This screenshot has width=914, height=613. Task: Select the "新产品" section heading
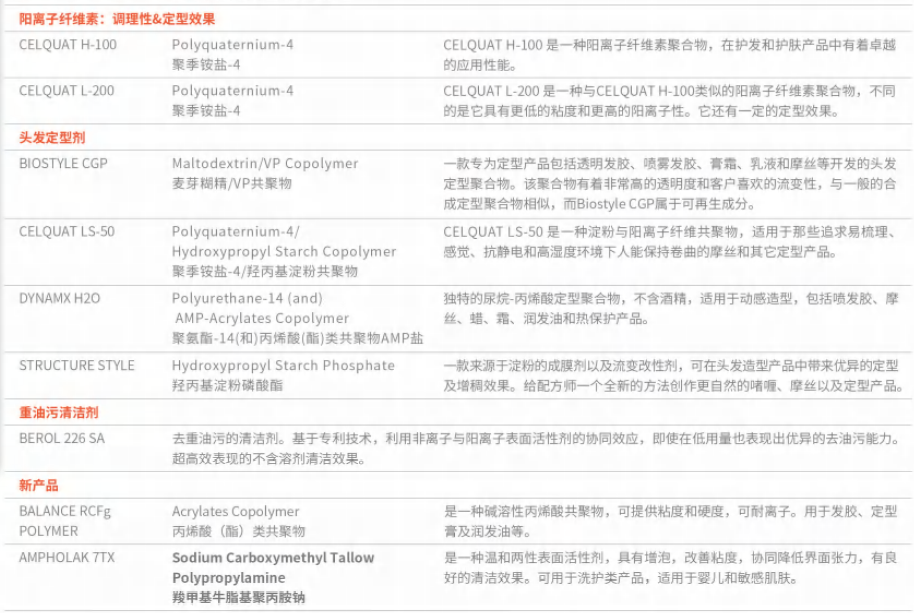coord(38,485)
